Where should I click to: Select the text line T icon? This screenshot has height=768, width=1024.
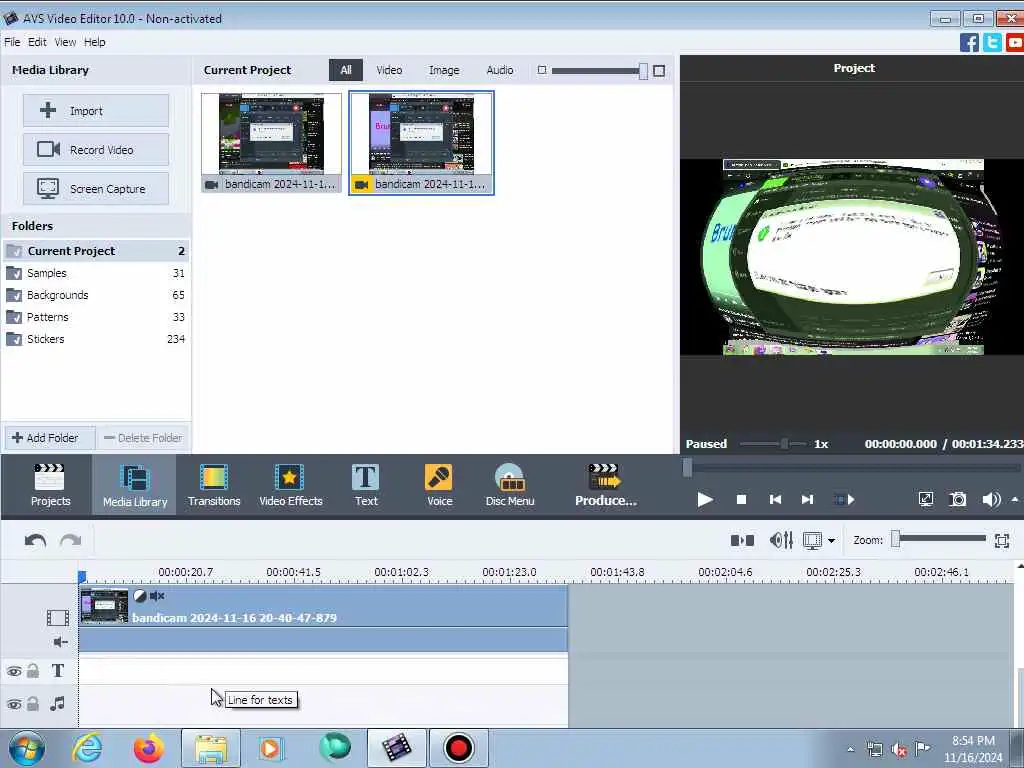coord(57,671)
